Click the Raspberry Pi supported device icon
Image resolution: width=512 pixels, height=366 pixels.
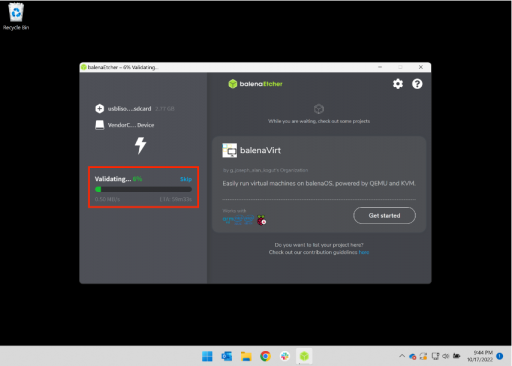coord(262,220)
